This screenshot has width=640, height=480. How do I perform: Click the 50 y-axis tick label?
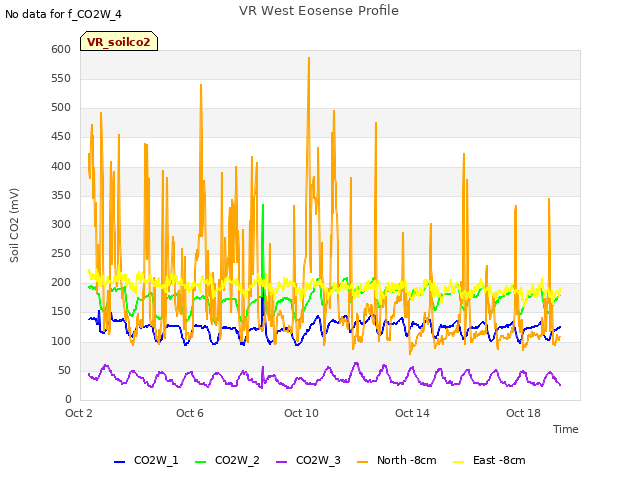tap(64, 370)
